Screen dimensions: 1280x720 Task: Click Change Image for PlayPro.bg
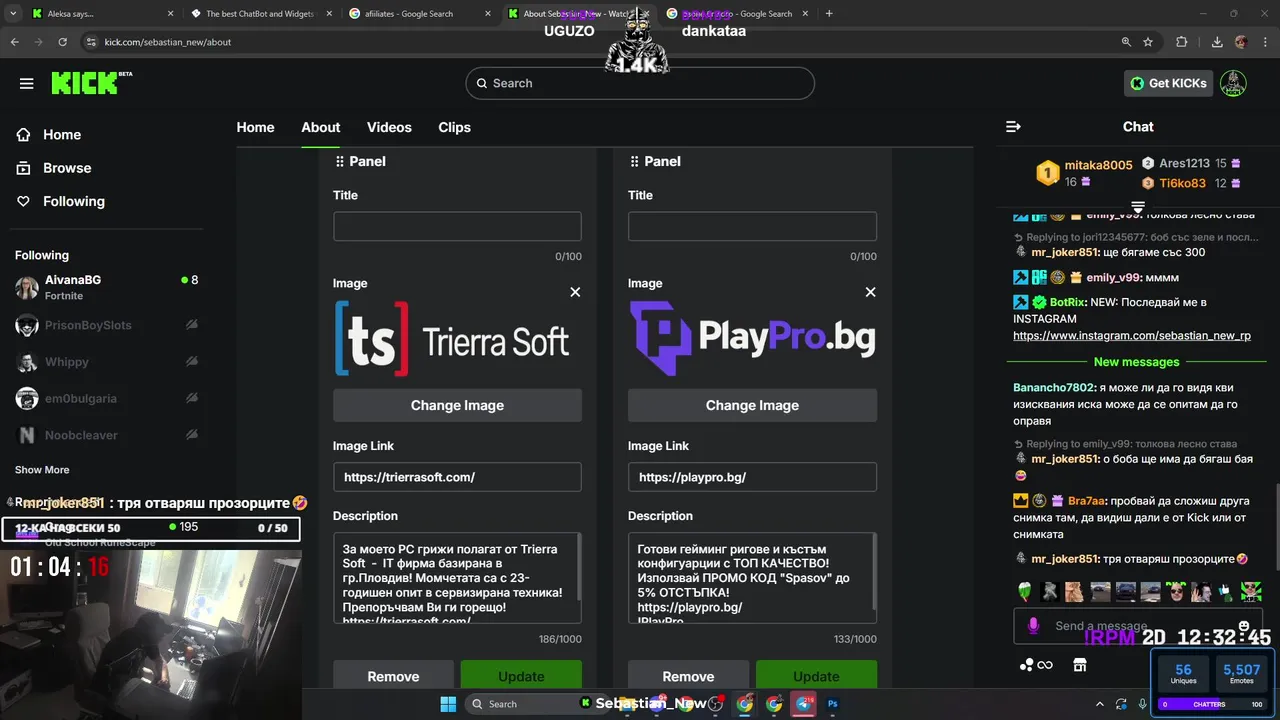752,405
